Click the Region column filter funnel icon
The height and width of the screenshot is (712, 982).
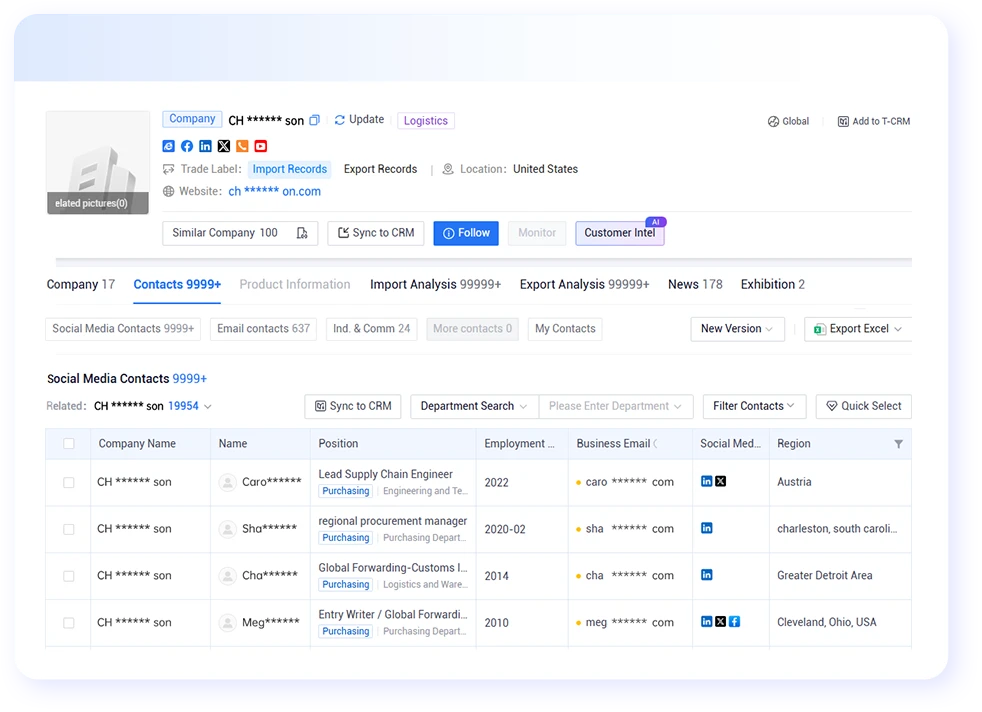898,444
